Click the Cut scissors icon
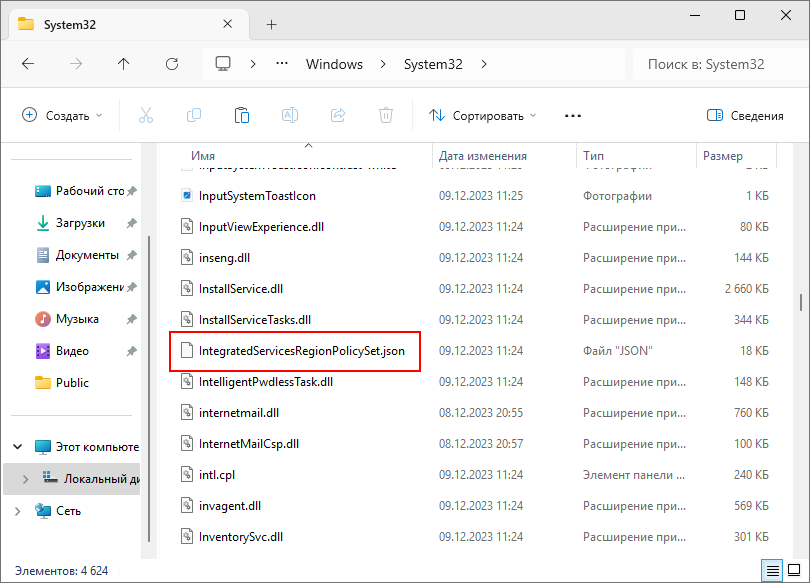 pos(146,115)
